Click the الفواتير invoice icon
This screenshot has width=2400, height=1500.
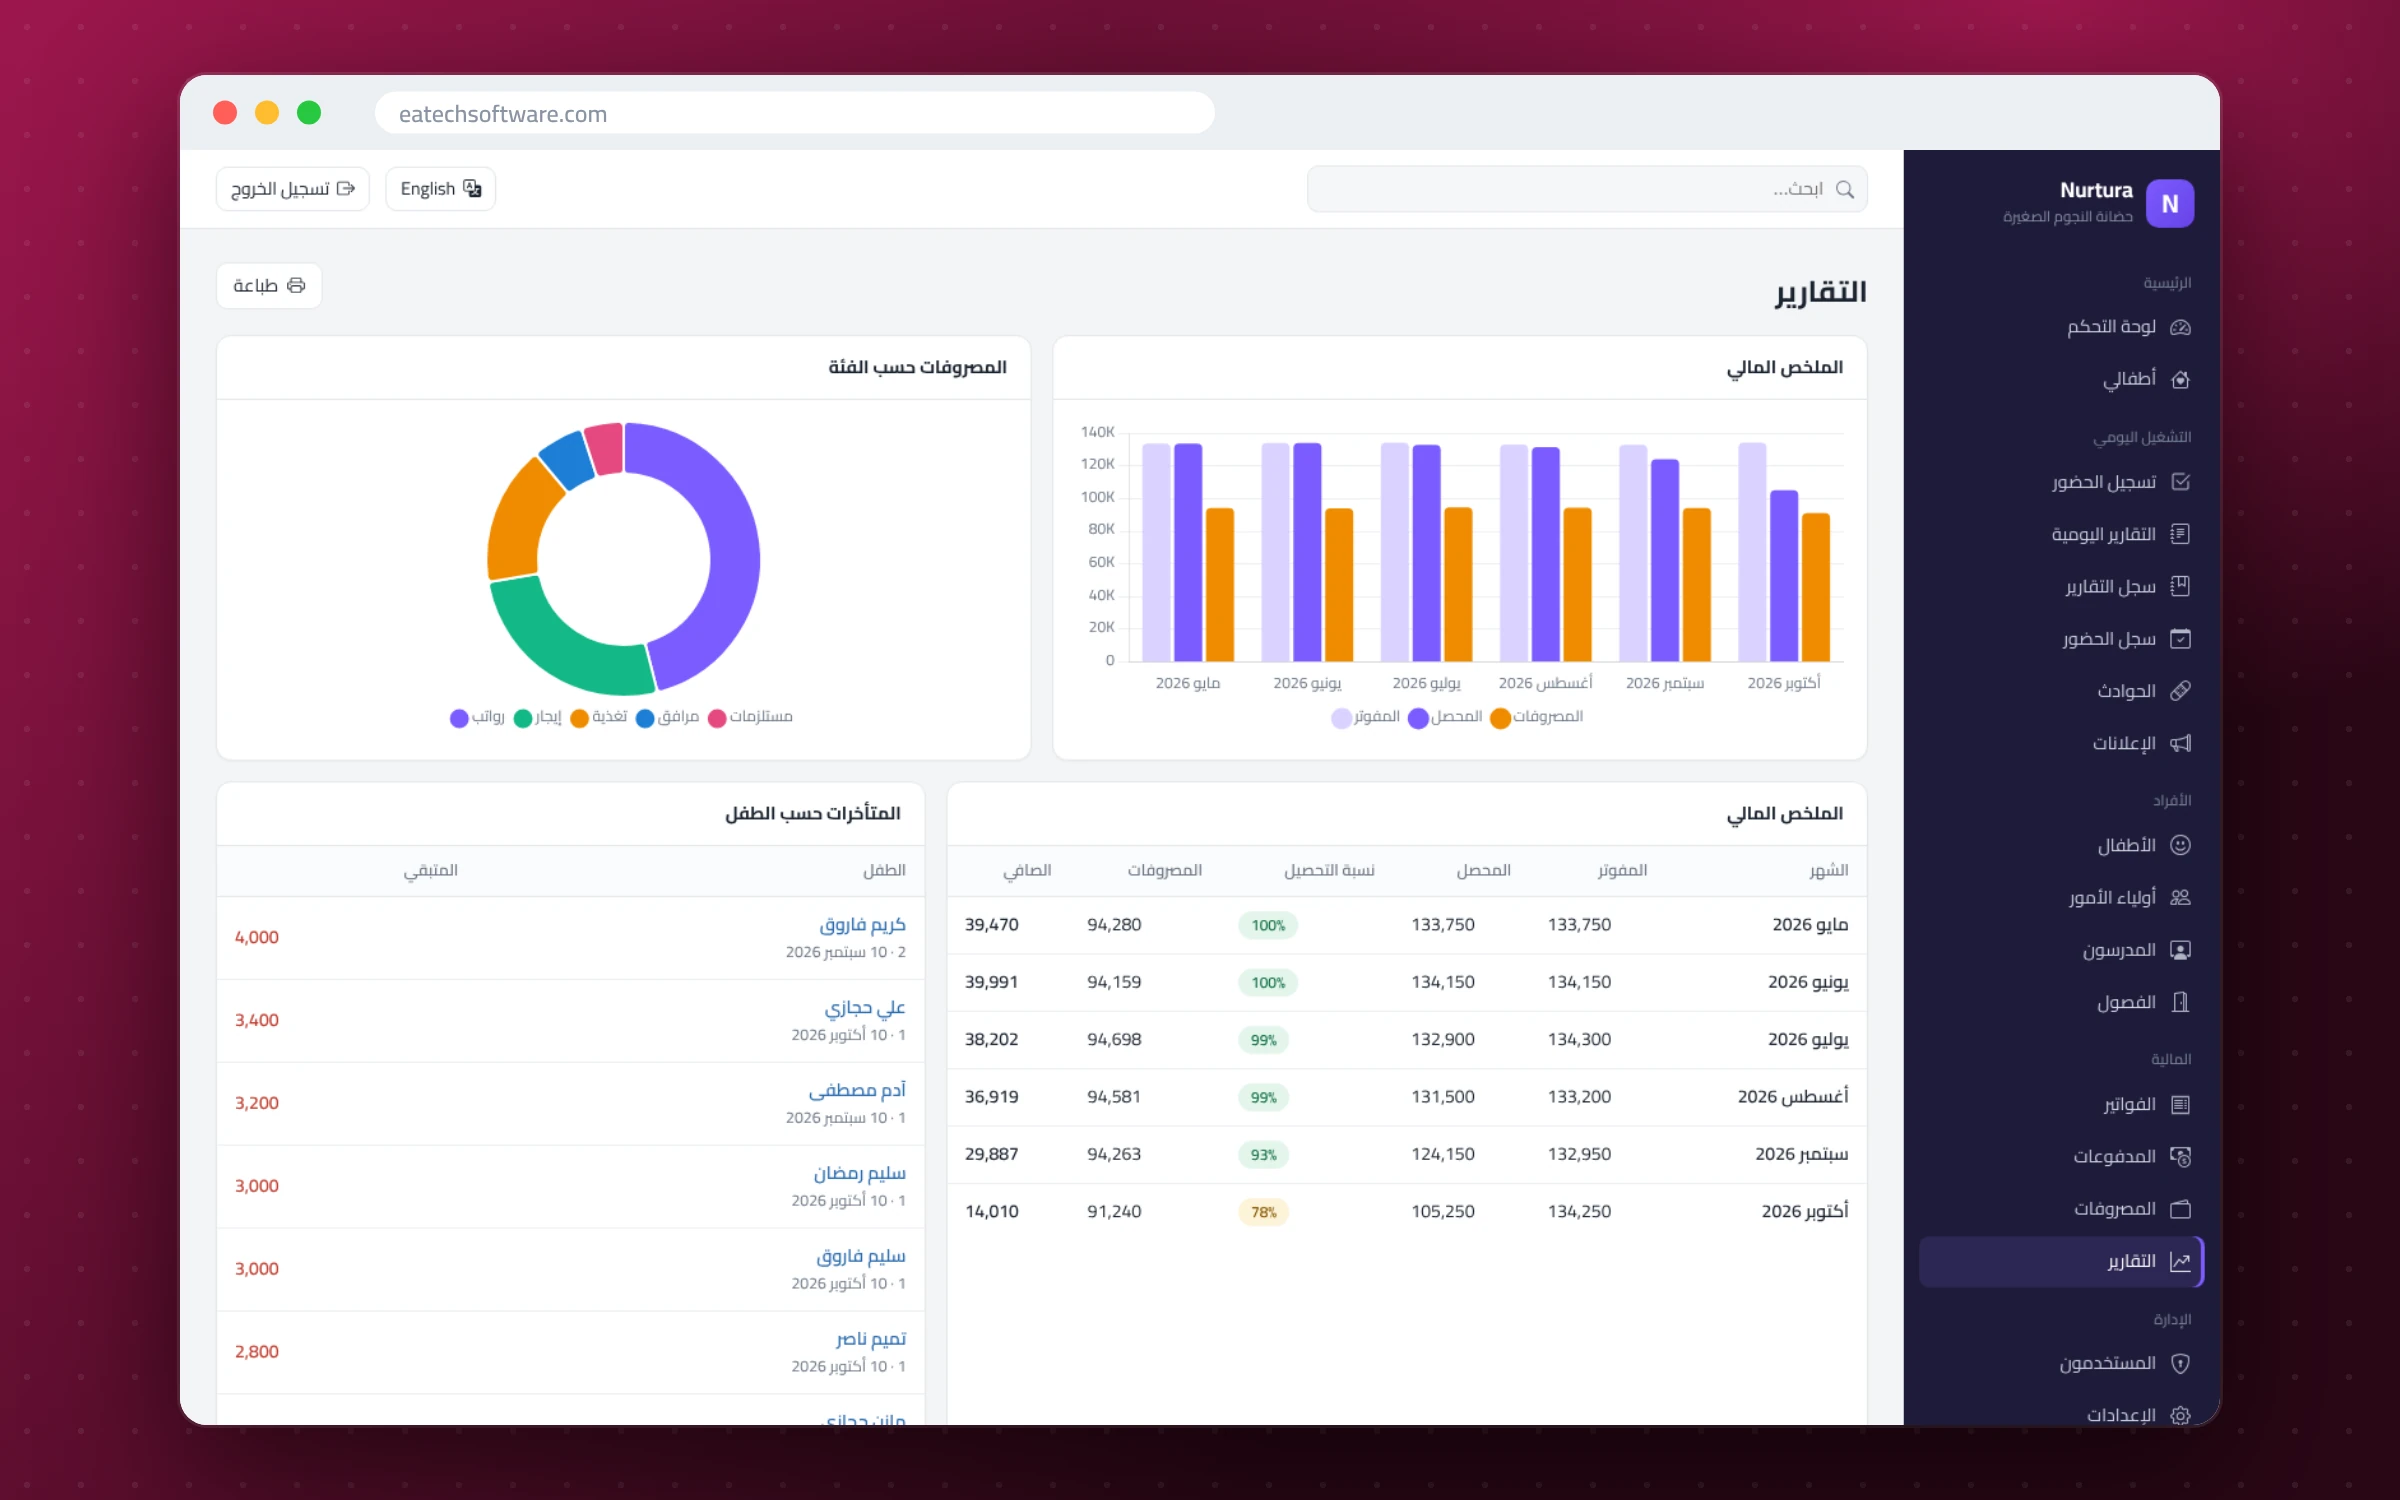click(x=2180, y=1104)
